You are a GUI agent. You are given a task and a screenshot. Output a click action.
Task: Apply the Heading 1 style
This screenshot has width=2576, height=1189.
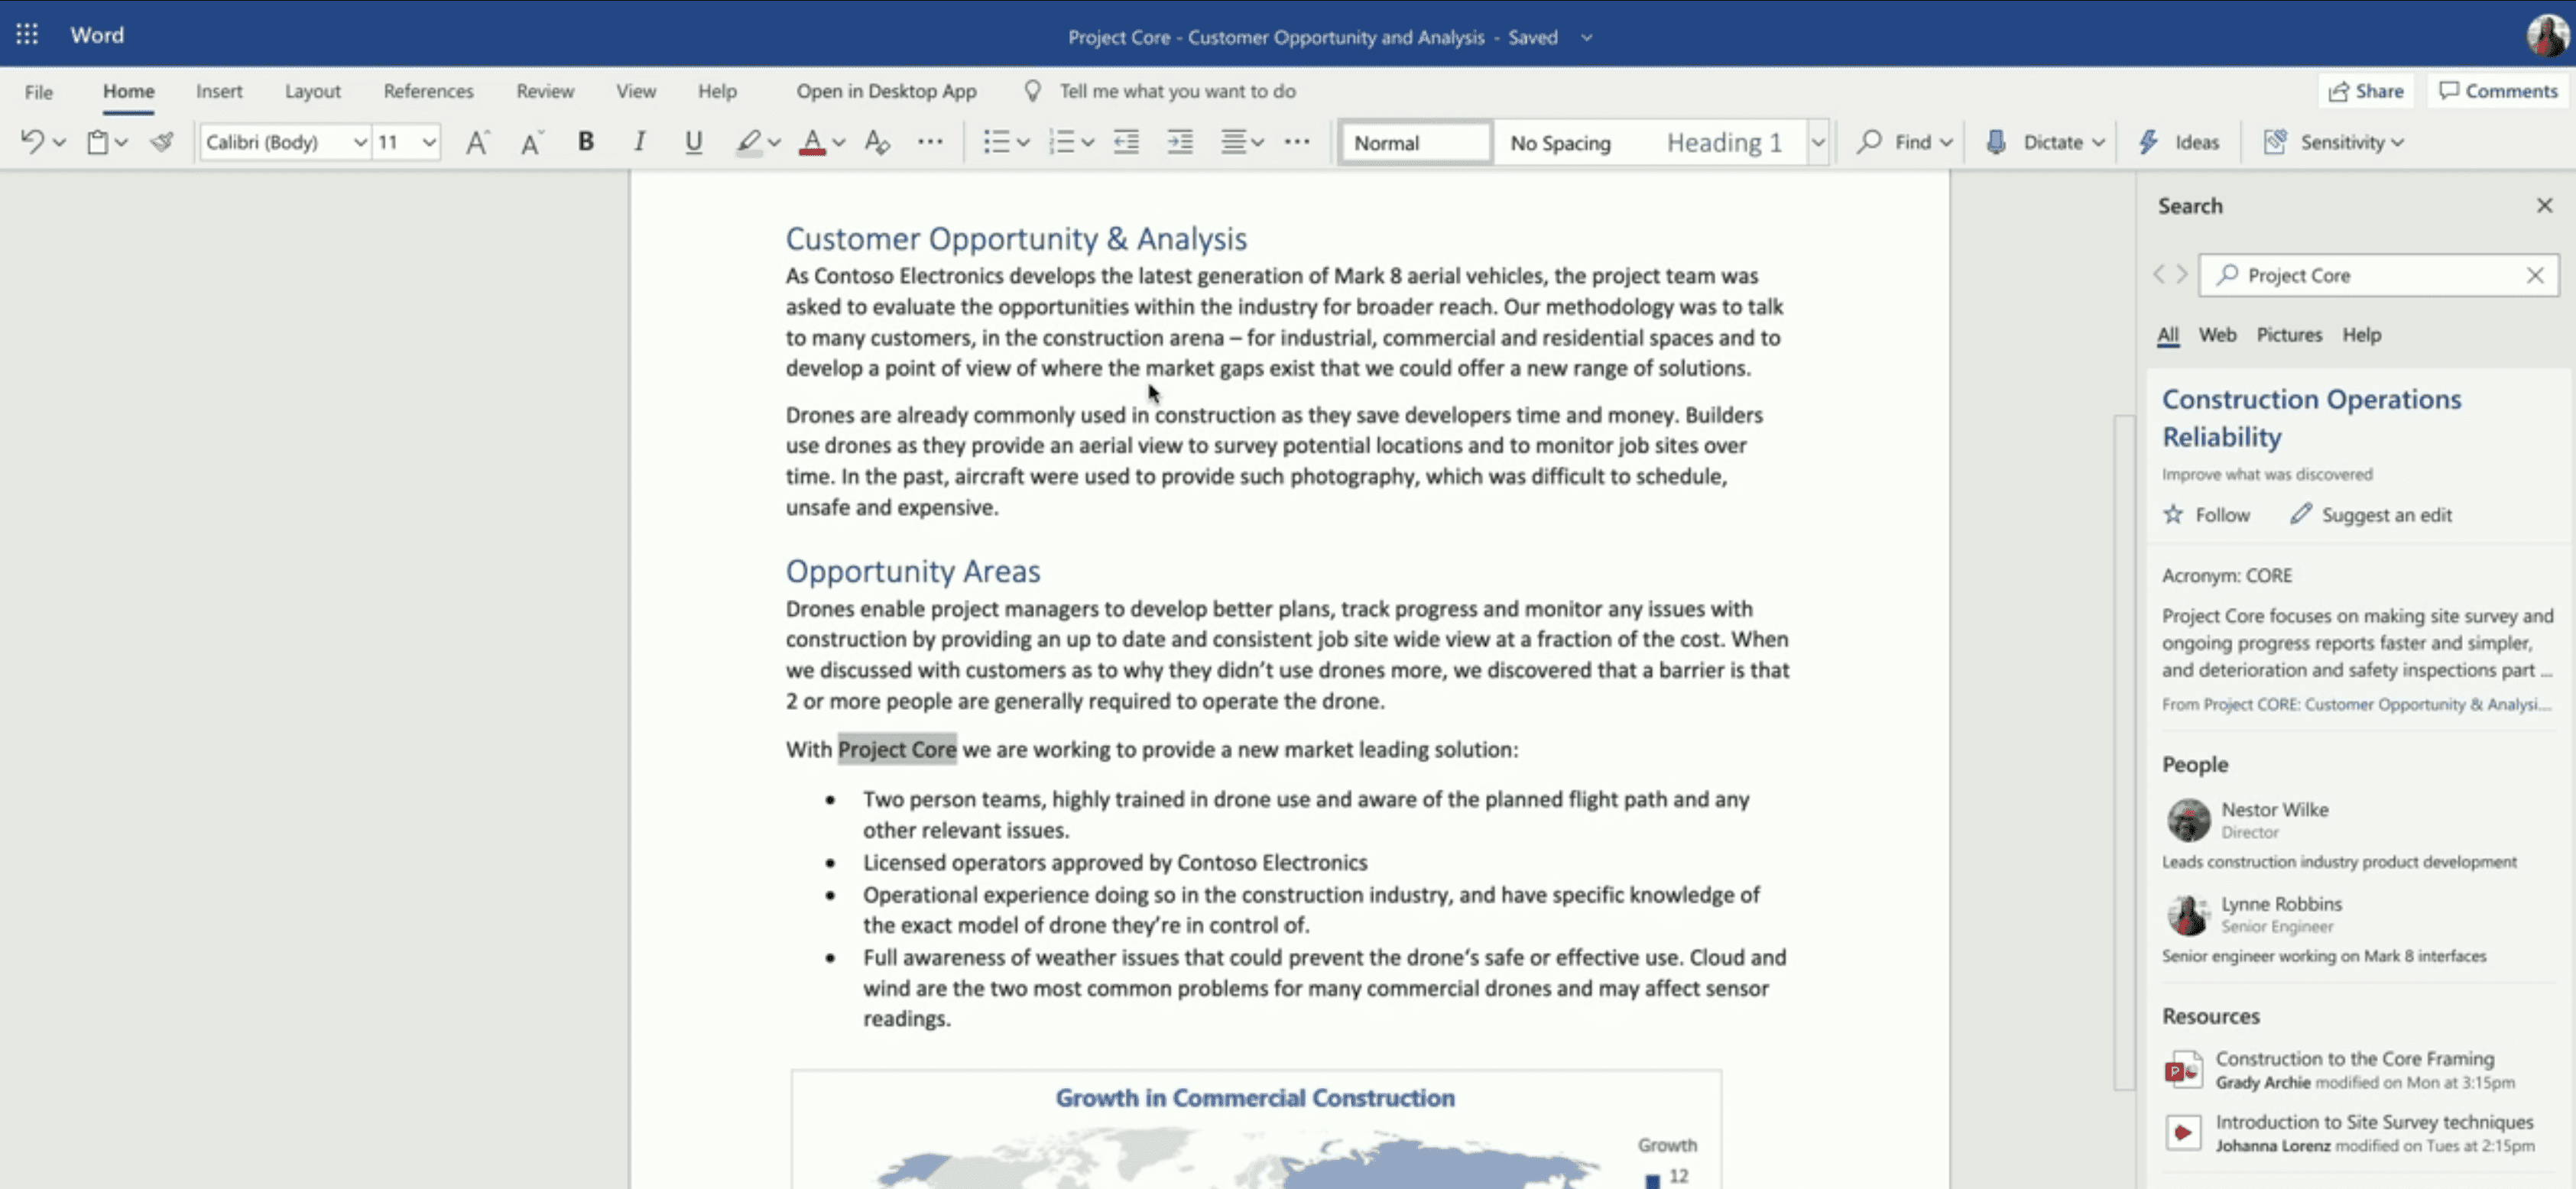click(x=1724, y=142)
